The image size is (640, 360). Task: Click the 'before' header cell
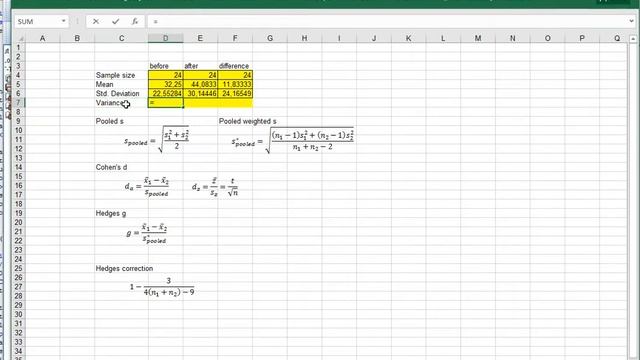point(165,66)
